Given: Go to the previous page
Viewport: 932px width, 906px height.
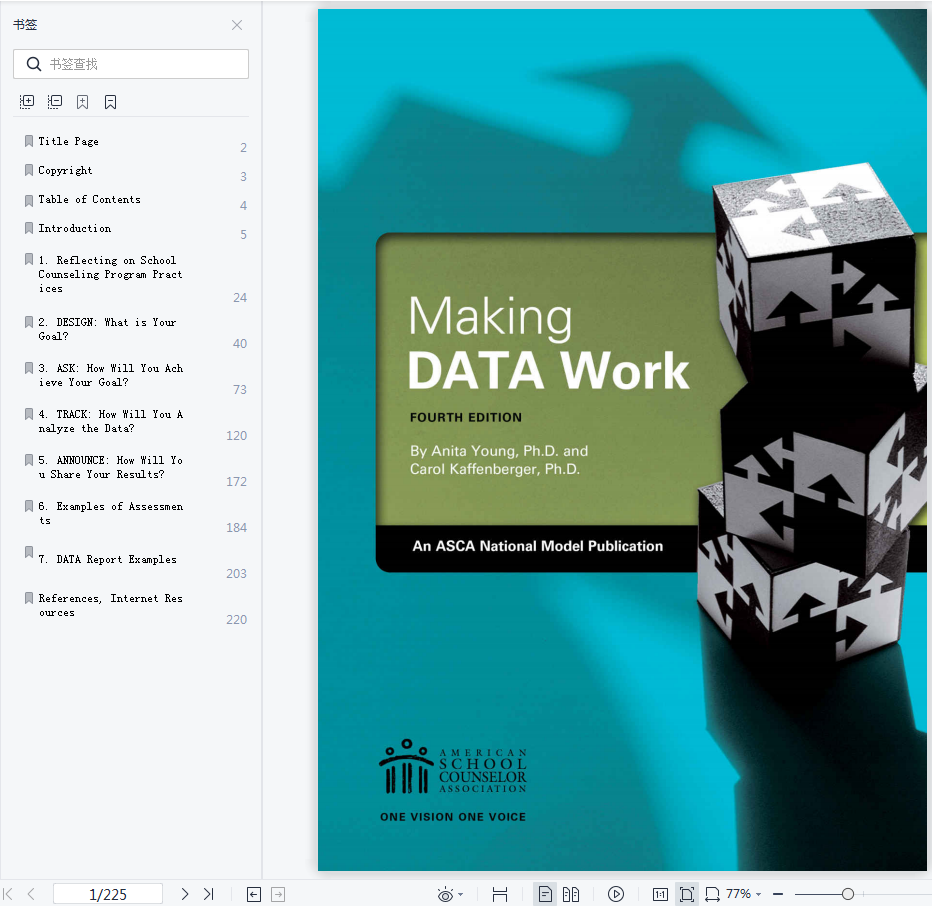Looking at the screenshot, I should 32,894.
